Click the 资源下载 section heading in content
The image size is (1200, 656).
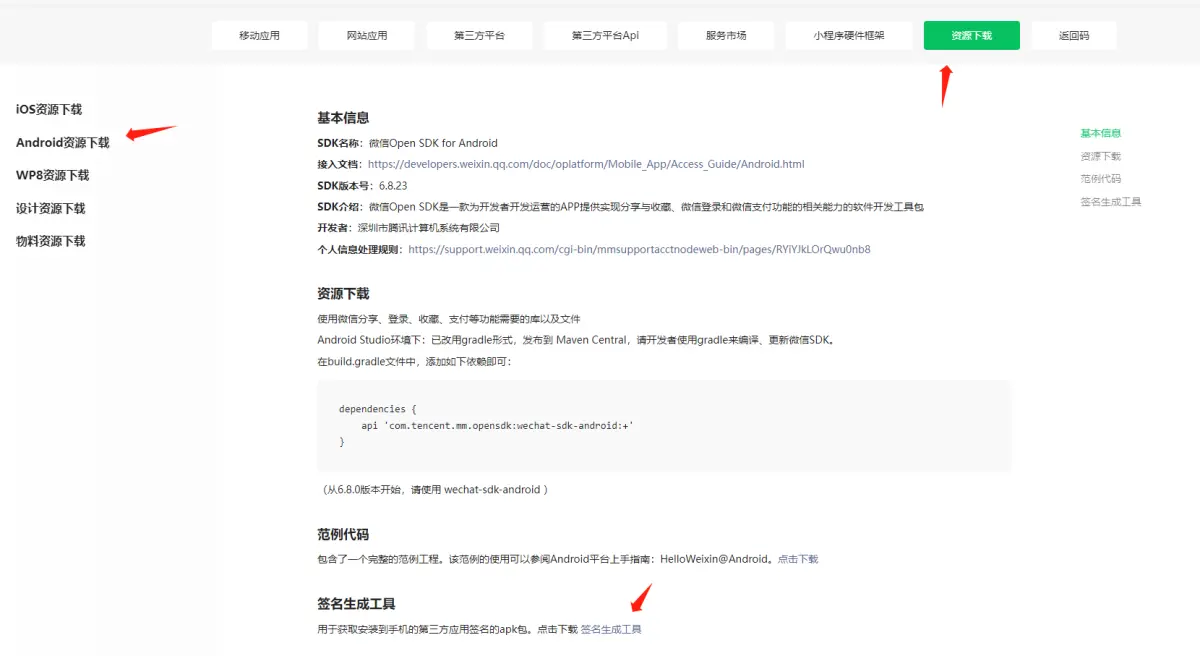pos(343,294)
